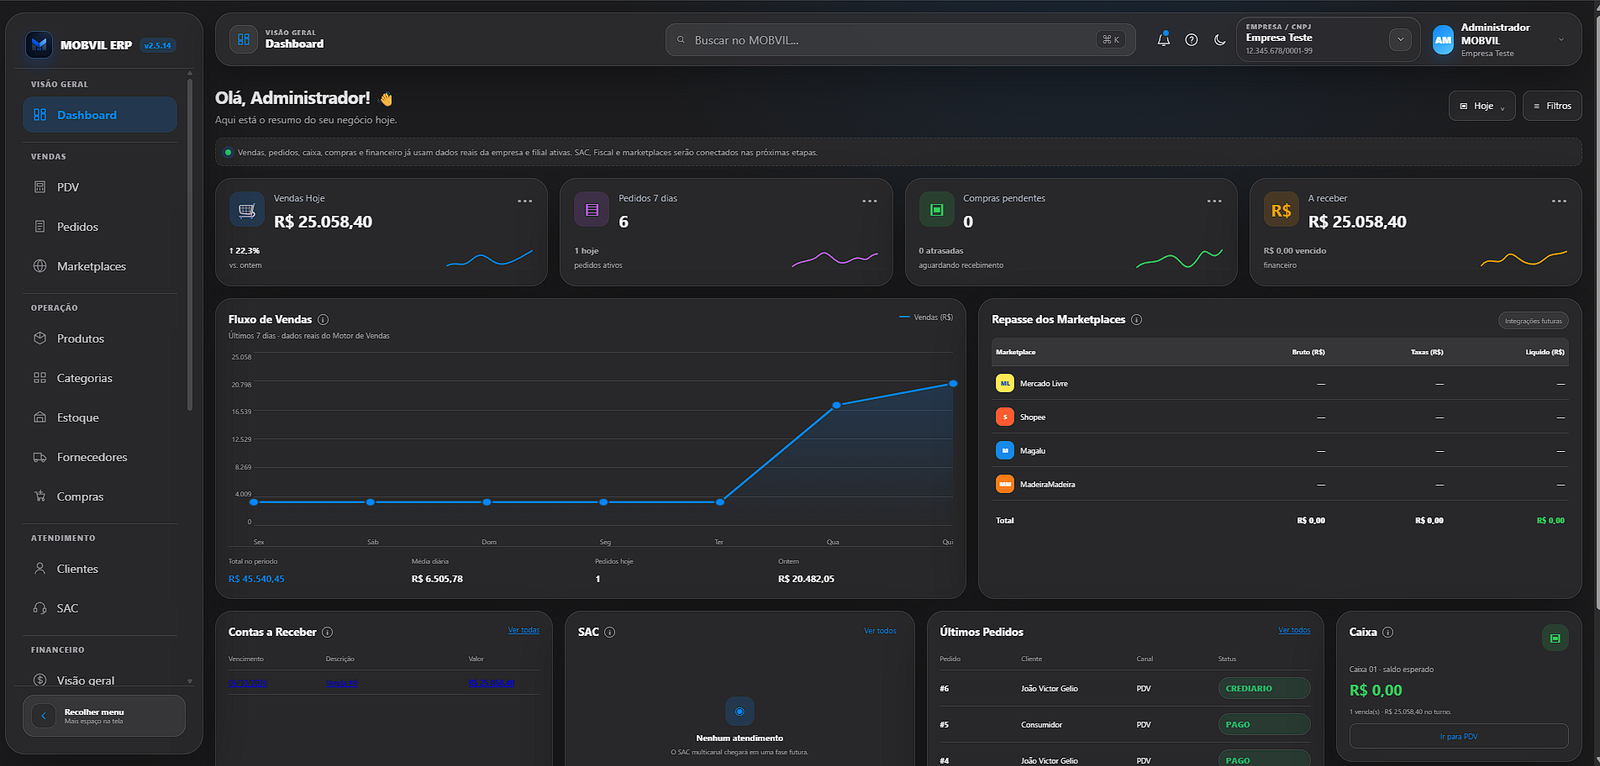
Task: Open Ver todos link in Últimos Pedidos
Action: coord(1294,630)
